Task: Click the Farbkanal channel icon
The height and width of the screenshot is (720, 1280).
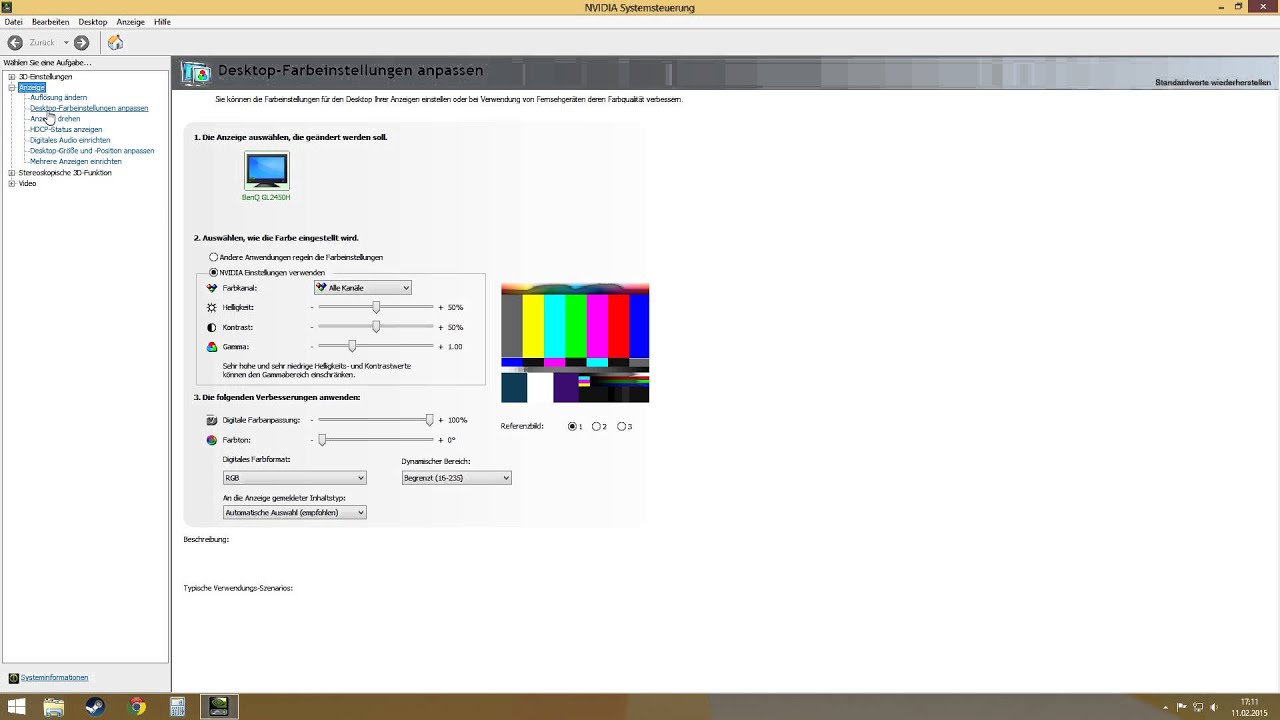Action: (x=211, y=288)
